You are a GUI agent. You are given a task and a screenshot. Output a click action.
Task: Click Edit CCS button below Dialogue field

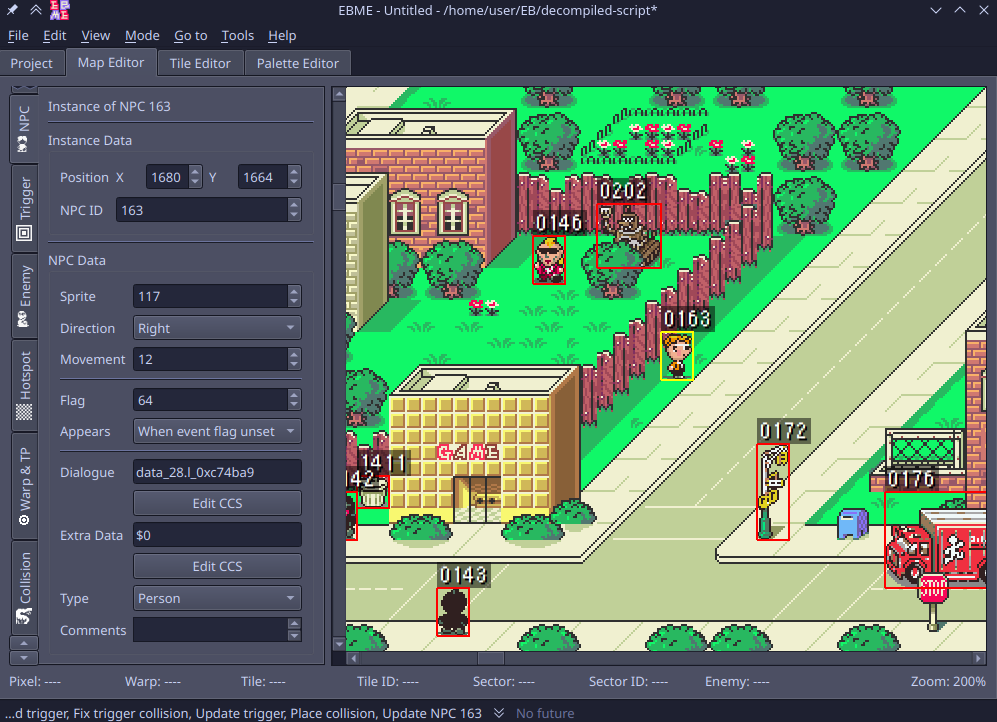click(x=217, y=503)
